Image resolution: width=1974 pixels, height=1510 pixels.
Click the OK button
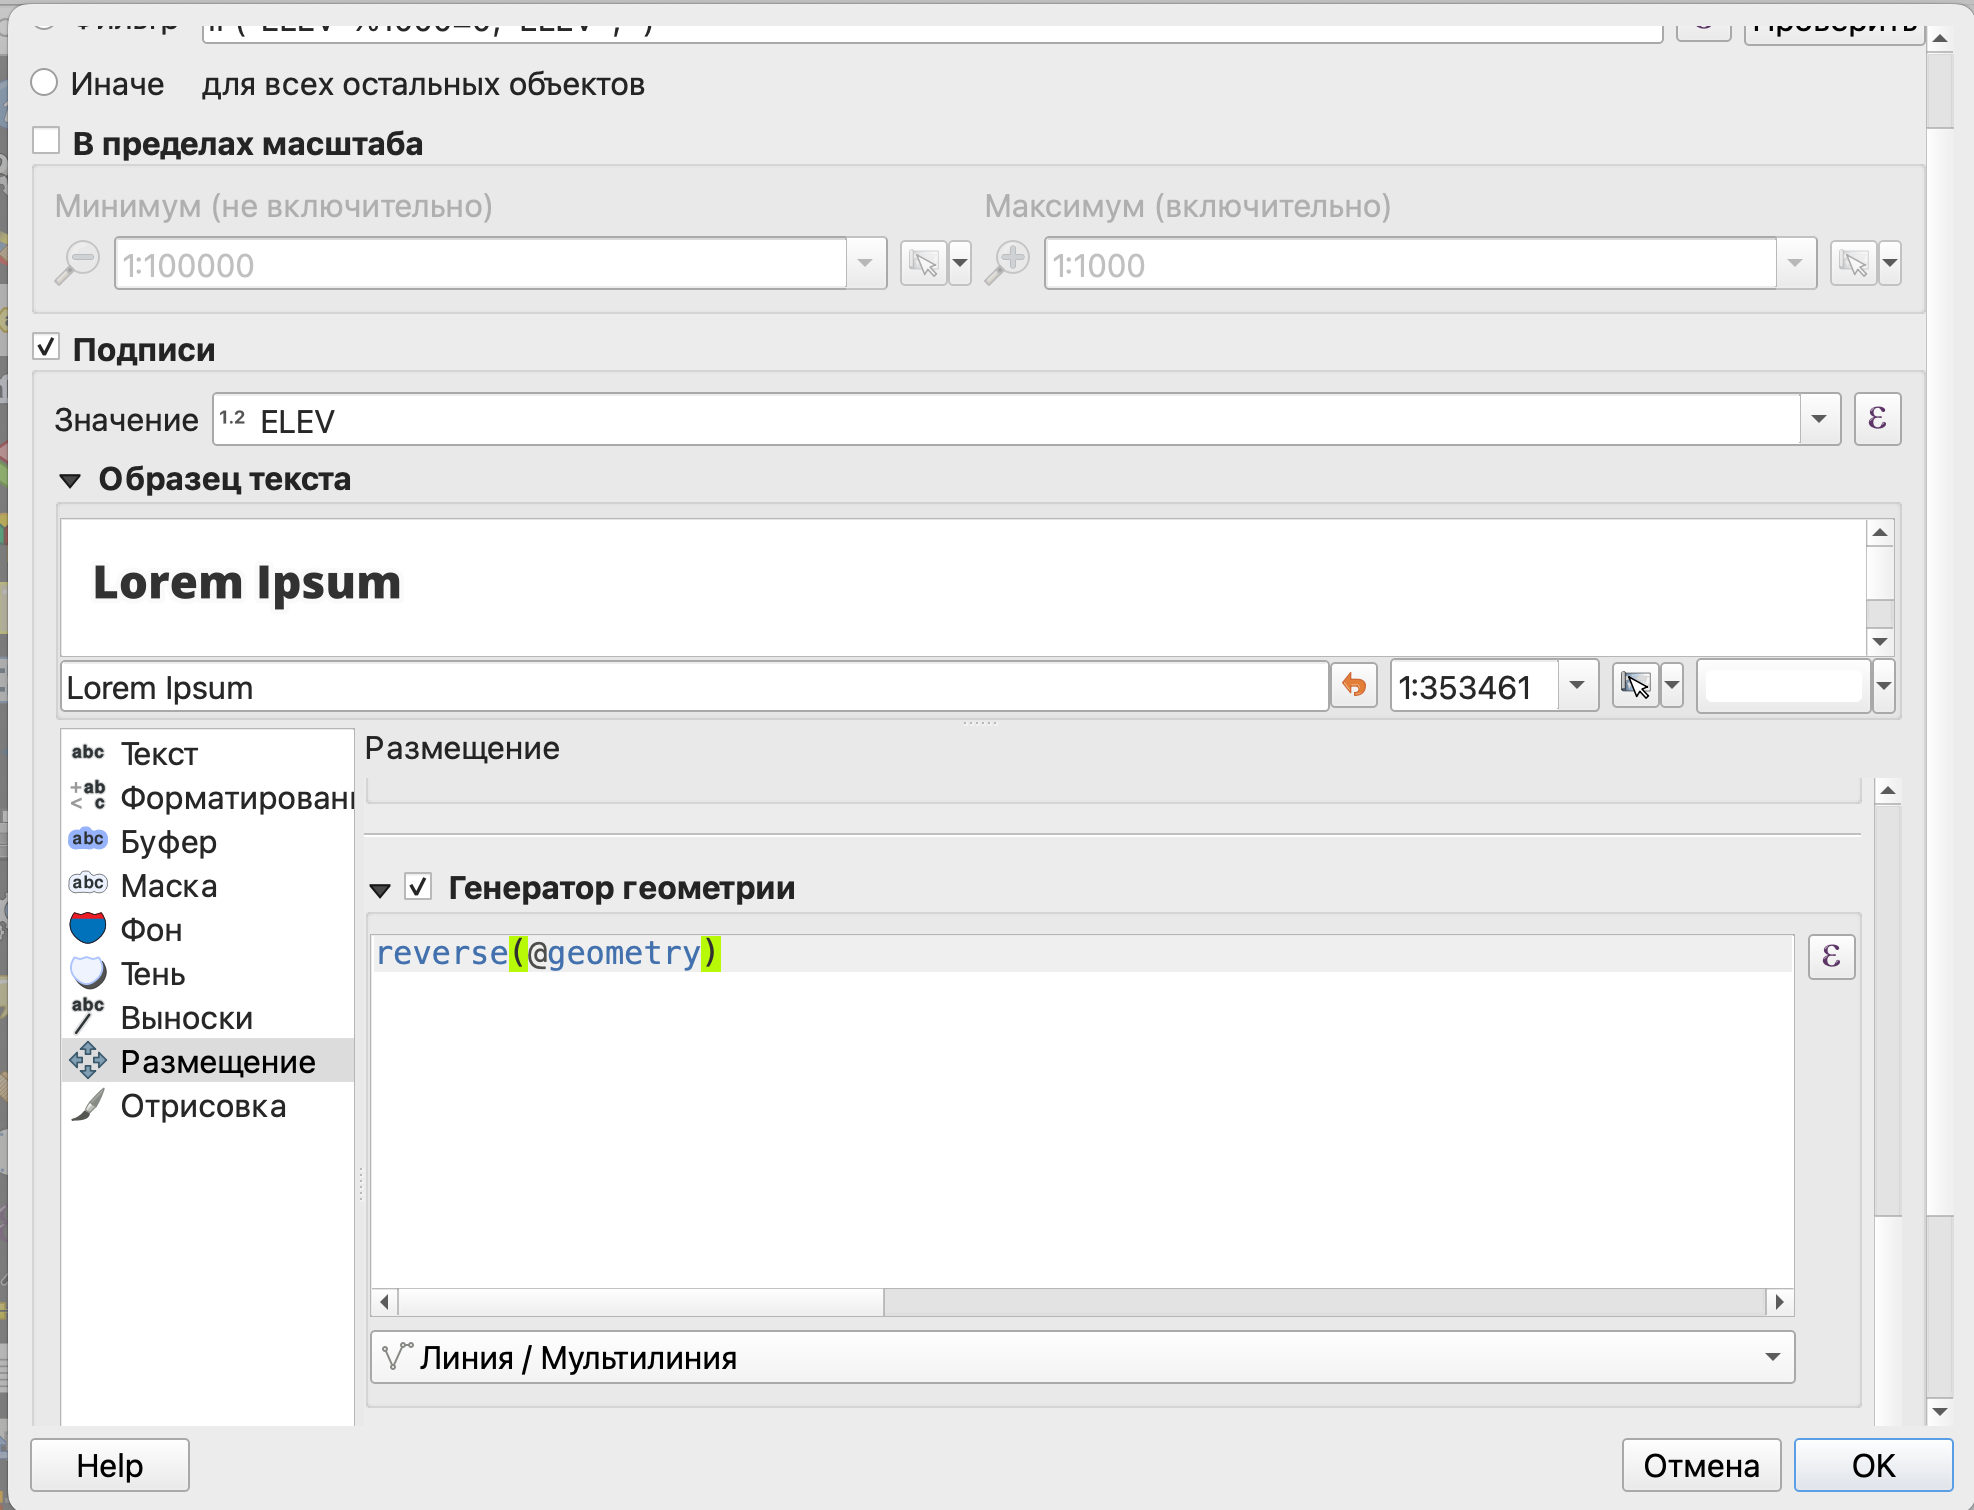[x=1872, y=1465]
